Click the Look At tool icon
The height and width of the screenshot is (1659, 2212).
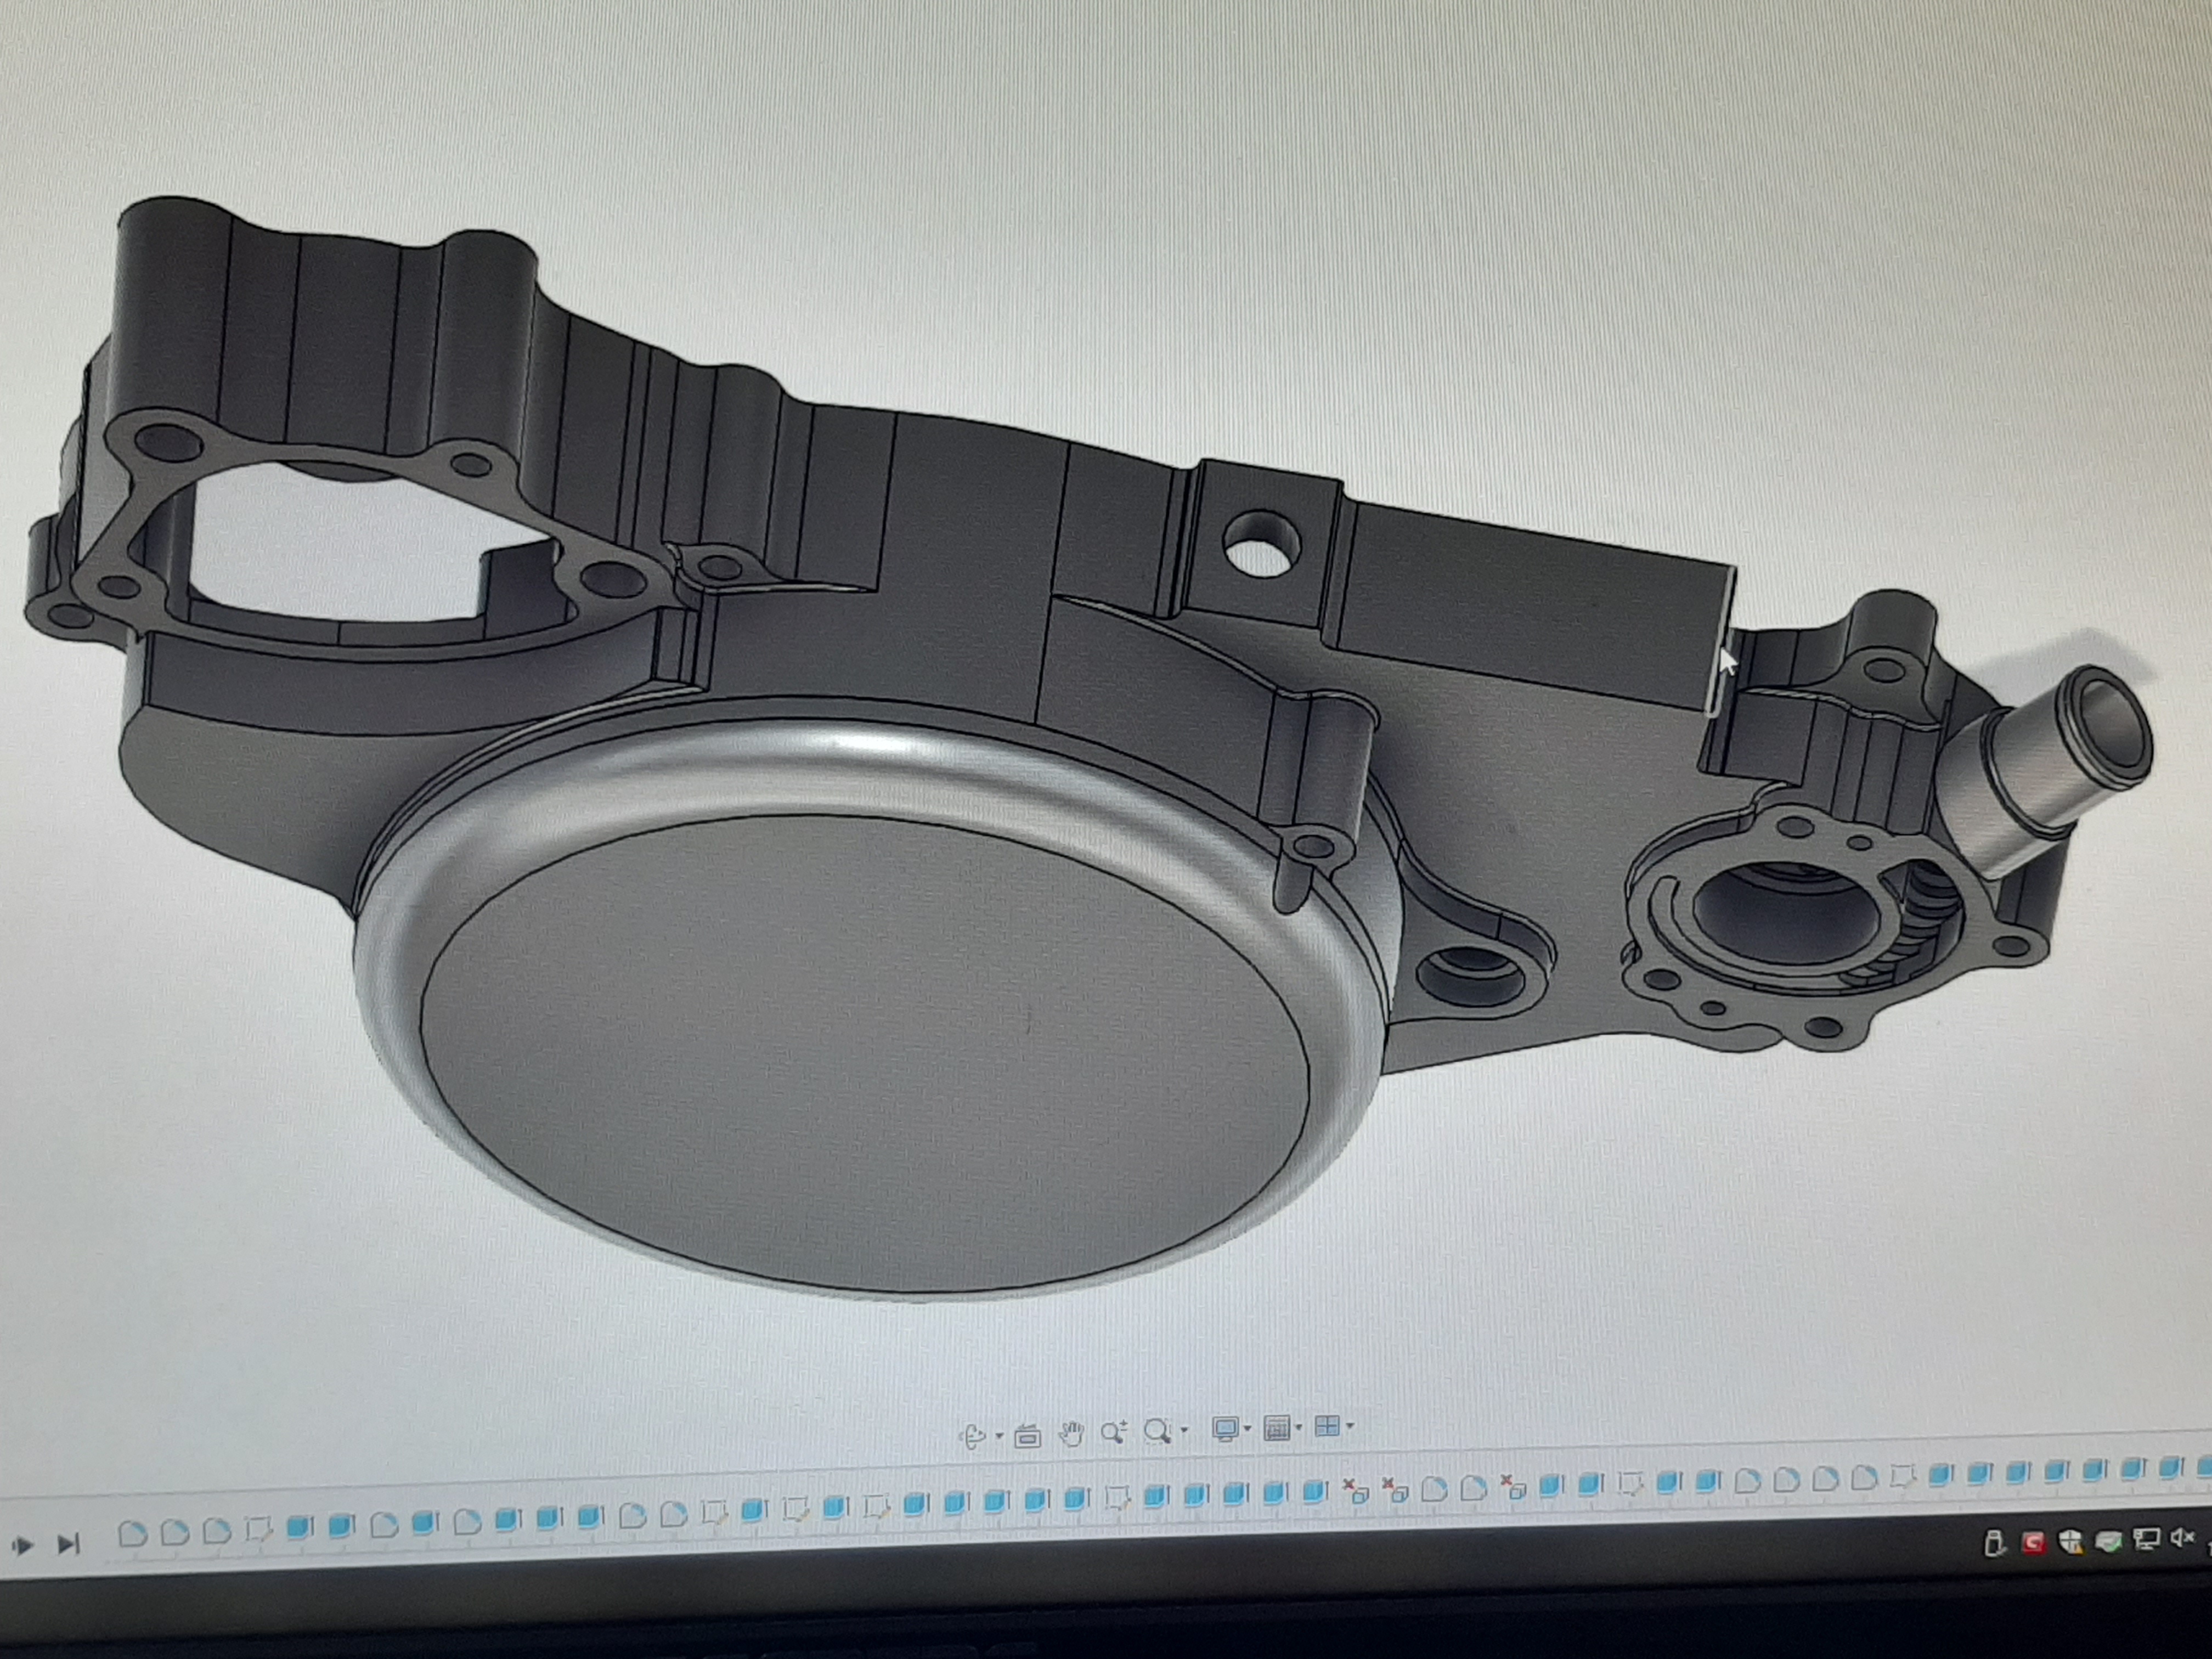pos(1027,1436)
